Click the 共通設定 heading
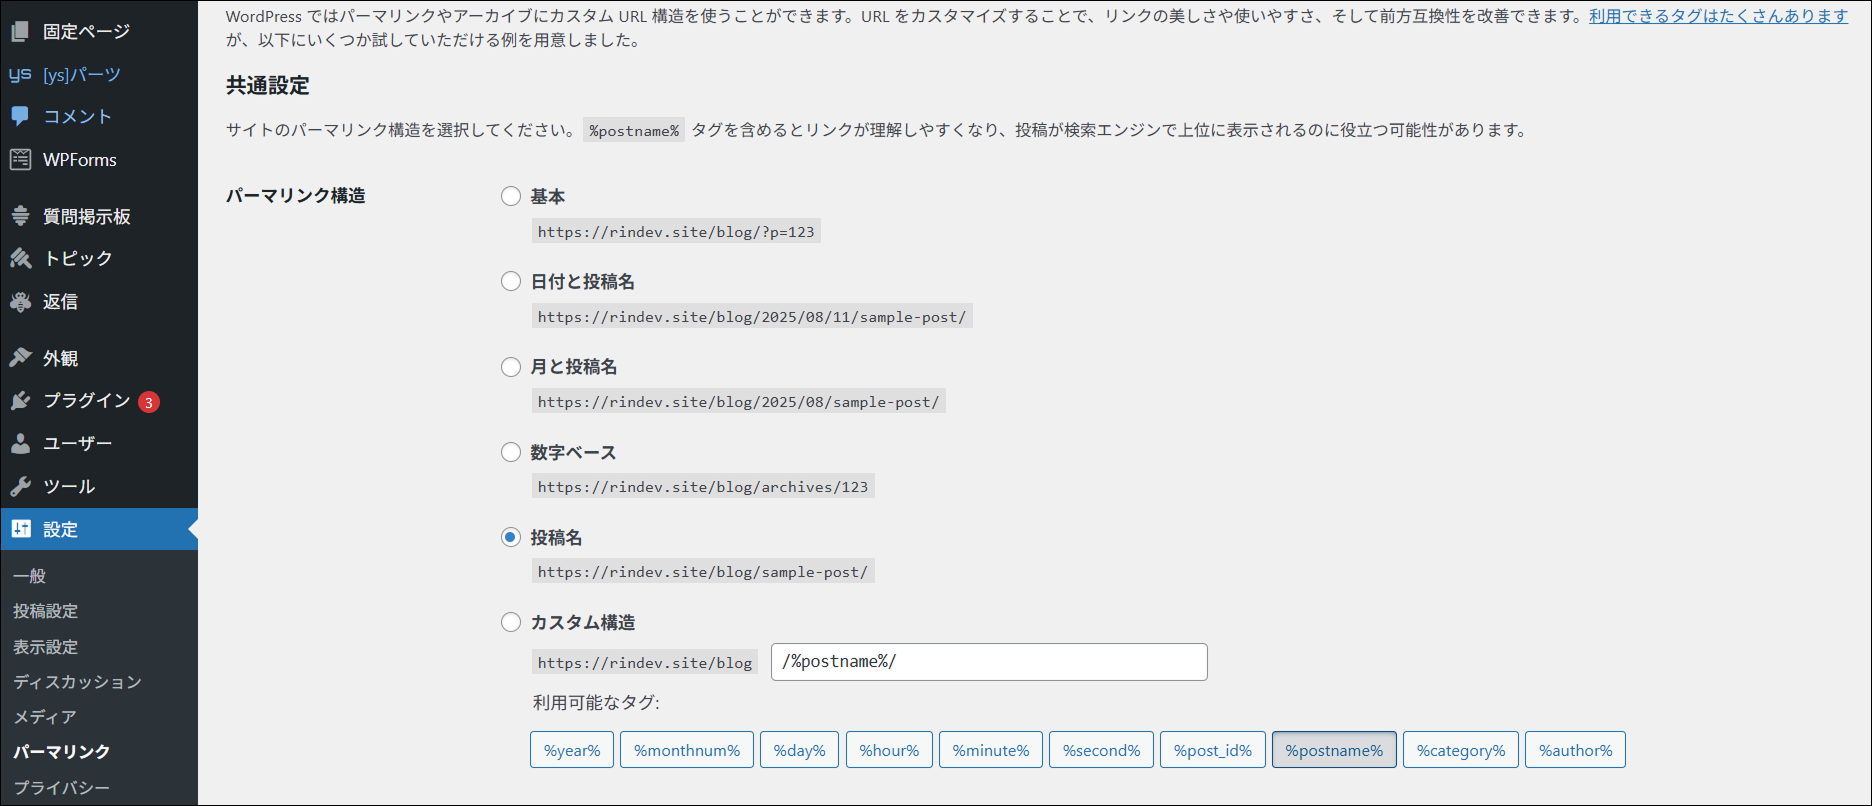Image resolution: width=1872 pixels, height=806 pixels. tap(268, 86)
